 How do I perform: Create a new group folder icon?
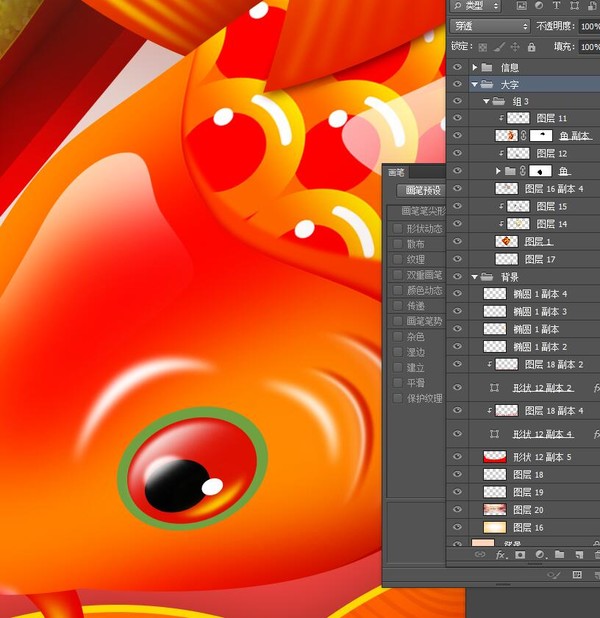559,554
